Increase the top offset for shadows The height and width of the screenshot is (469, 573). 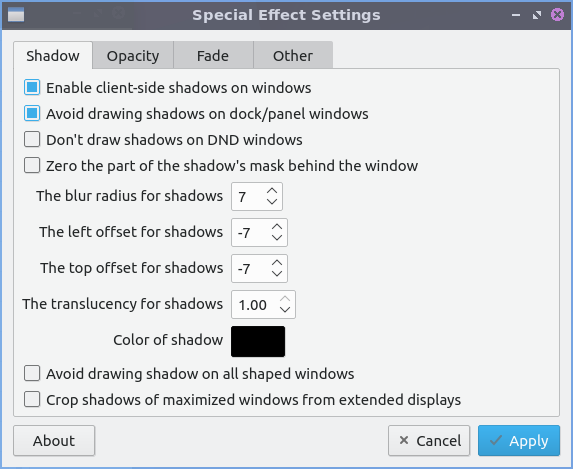point(277,263)
